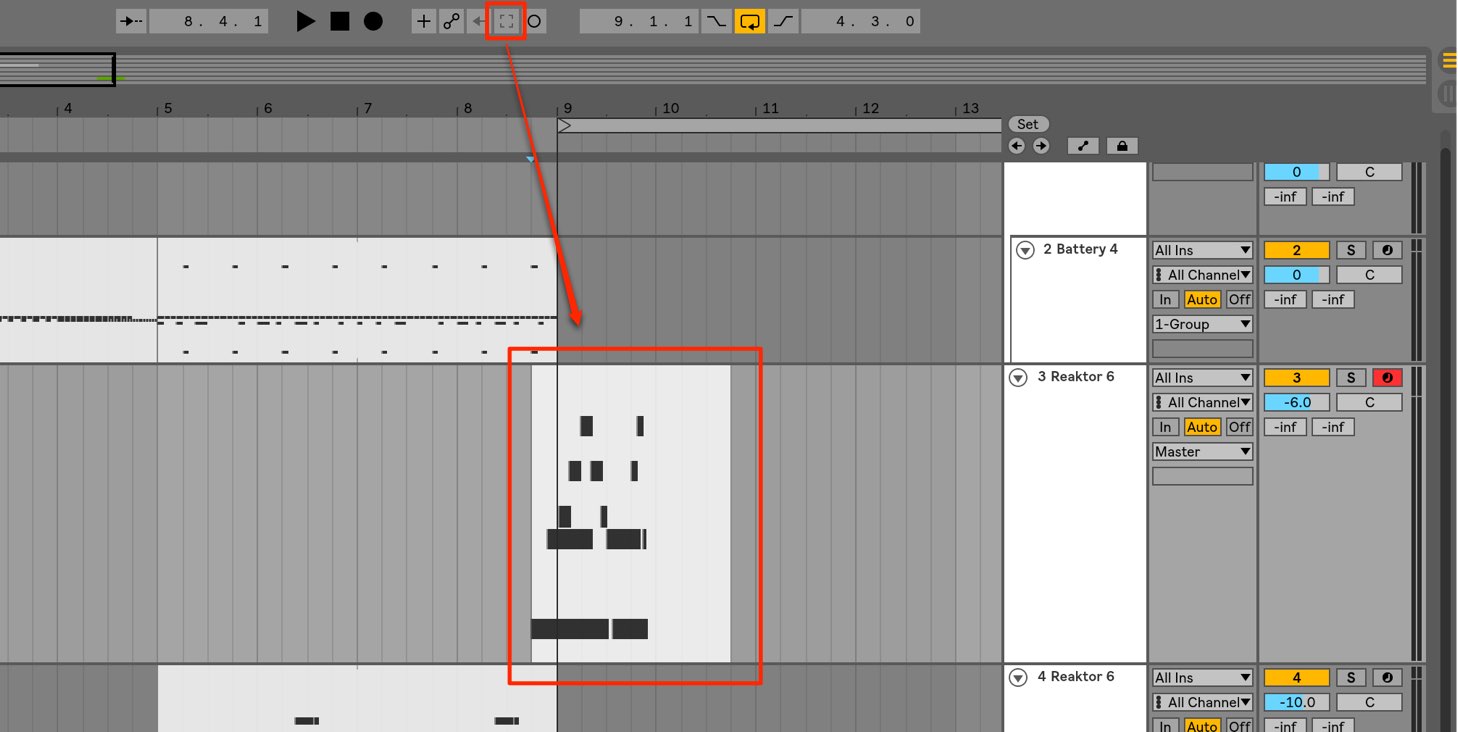
Task: Click the pan C control on Battery 4
Action: (x=1369, y=275)
